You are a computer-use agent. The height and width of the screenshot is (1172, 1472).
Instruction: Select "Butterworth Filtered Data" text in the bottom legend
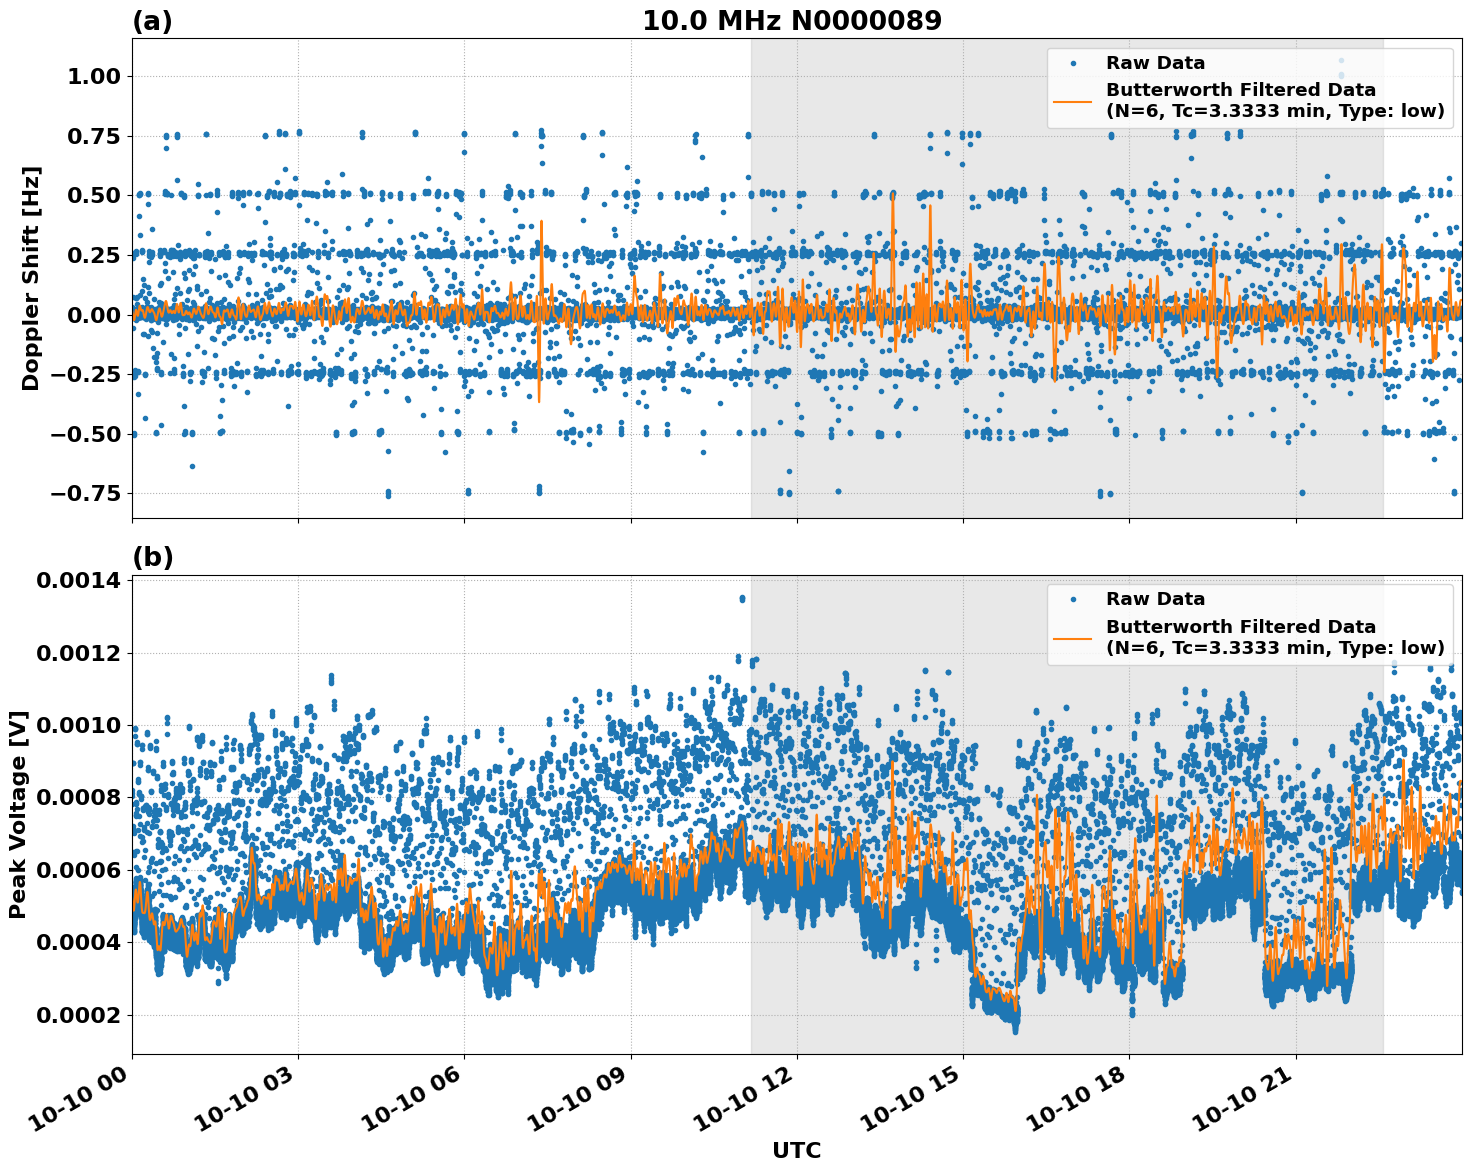coord(1240,627)
